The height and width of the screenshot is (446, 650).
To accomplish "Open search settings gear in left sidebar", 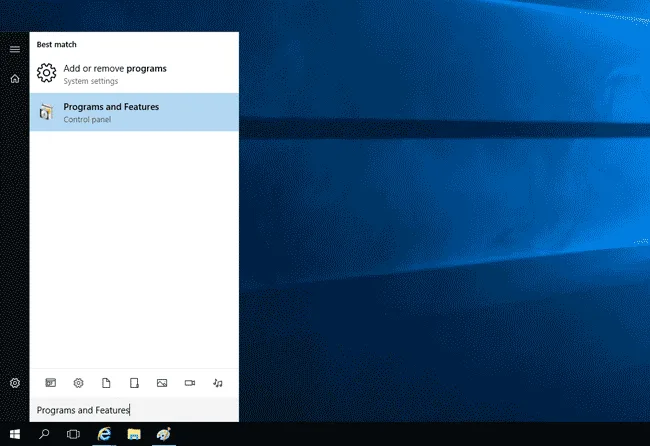I will 15,383.
